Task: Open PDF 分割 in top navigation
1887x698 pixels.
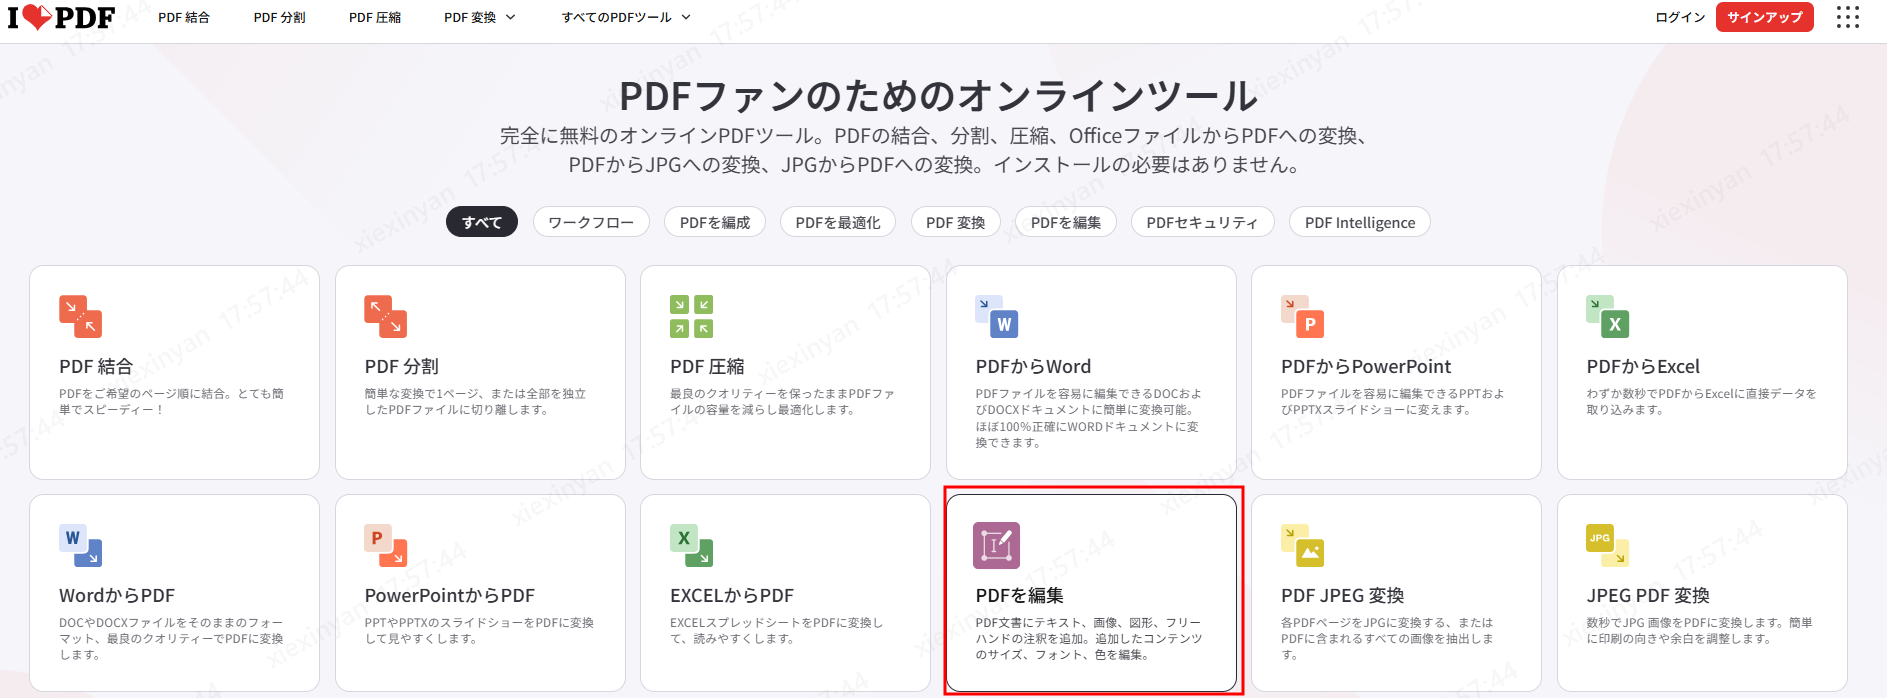Action: click(279, 17)
